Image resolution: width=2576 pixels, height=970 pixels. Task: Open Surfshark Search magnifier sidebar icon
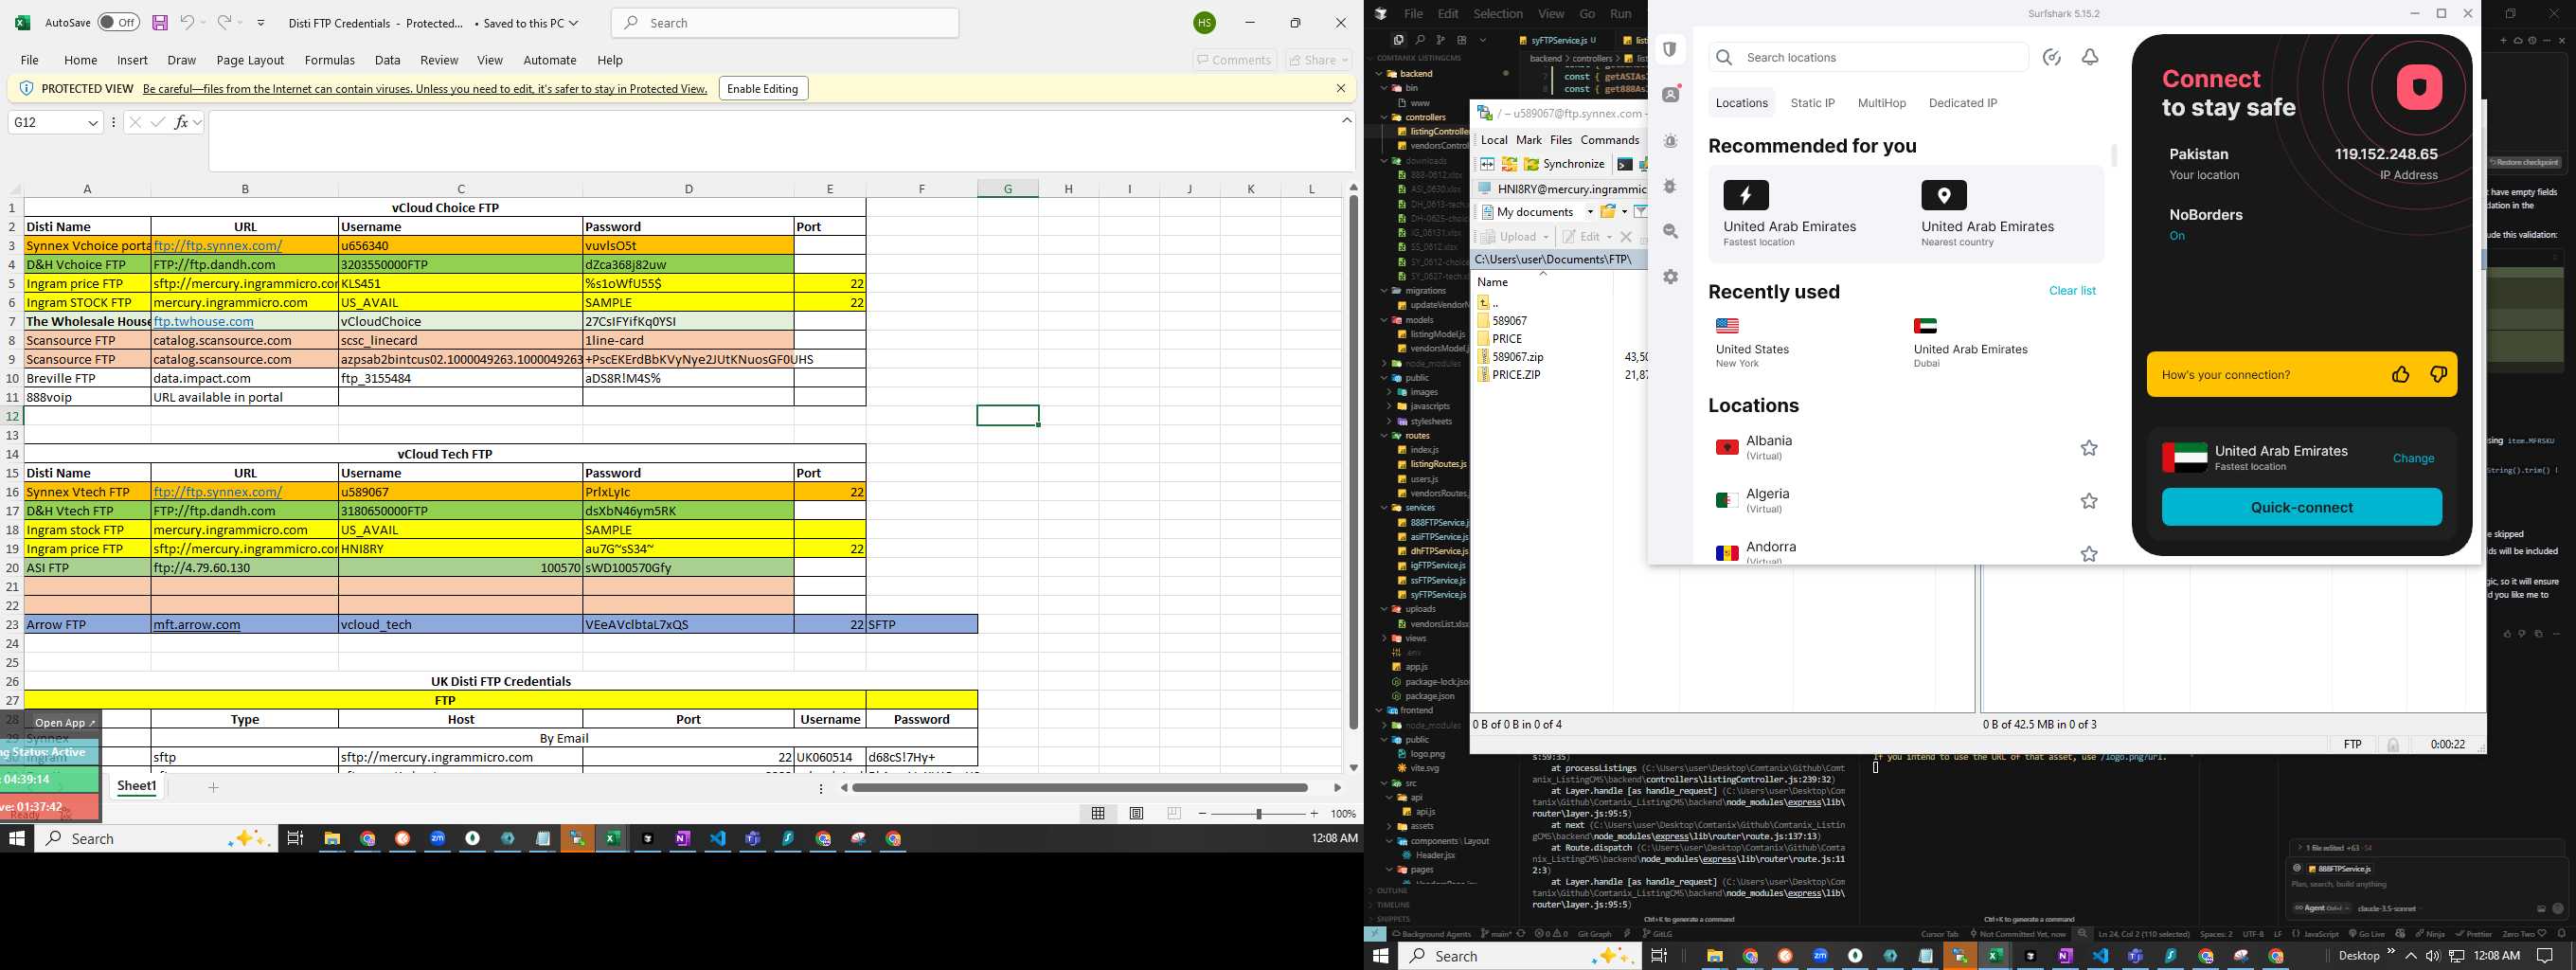pos(1670,231)
